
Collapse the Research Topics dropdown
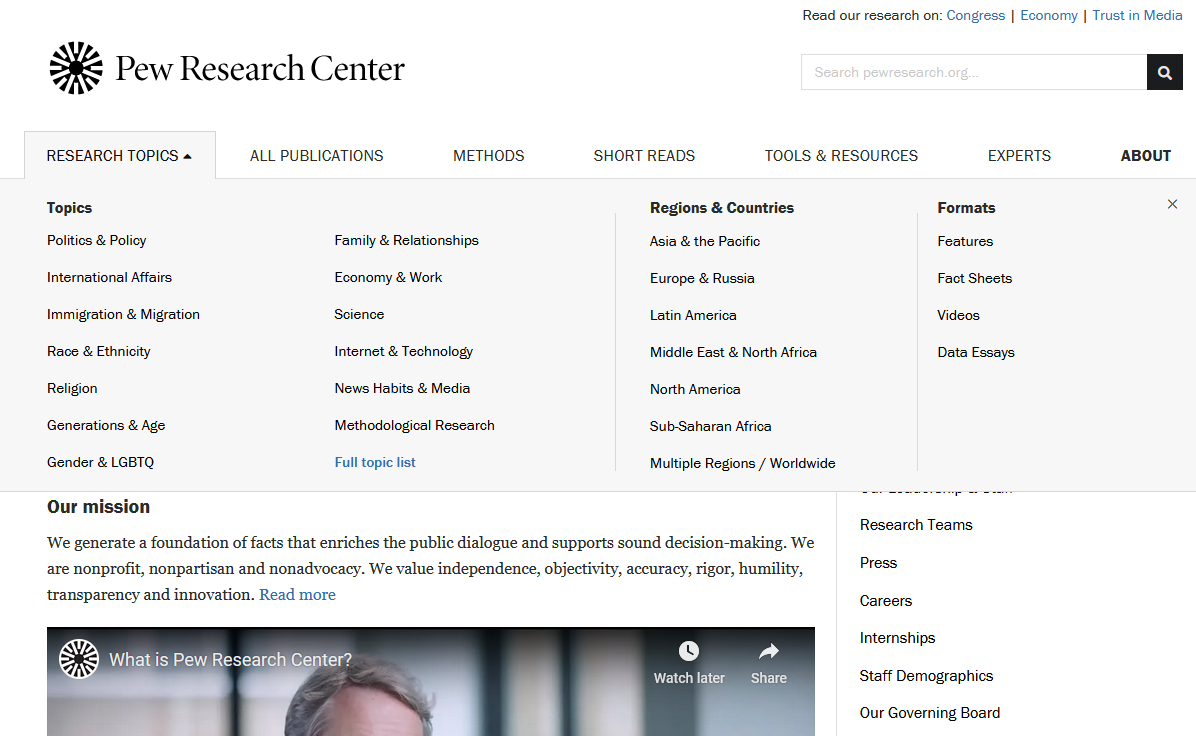point(119,156)
